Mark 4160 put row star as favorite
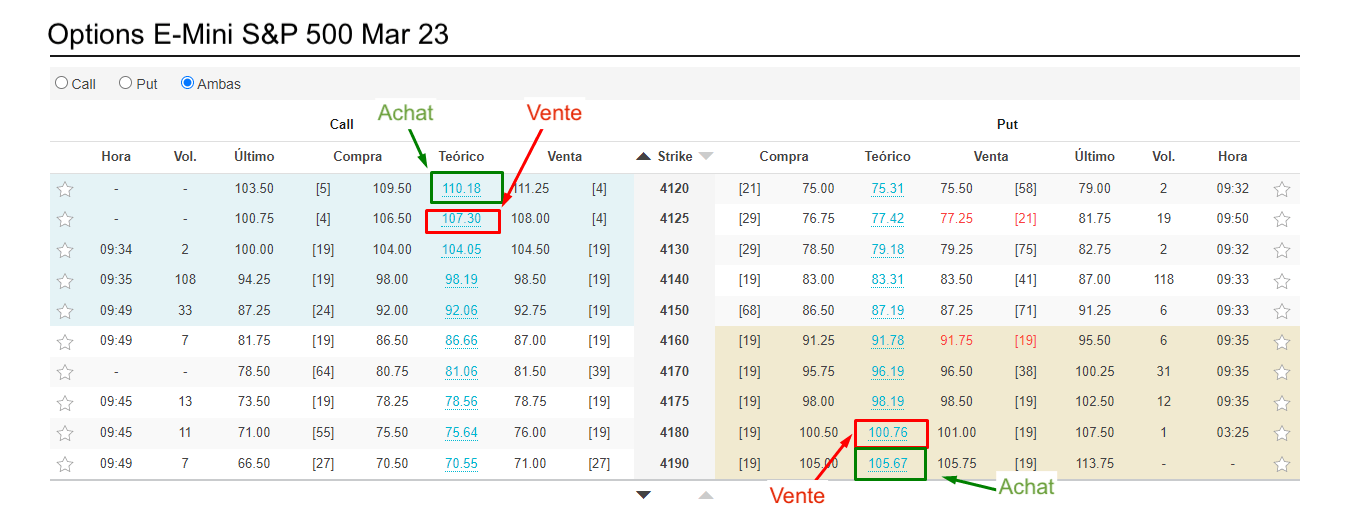1361x510 pixels. pos(1282,342)
